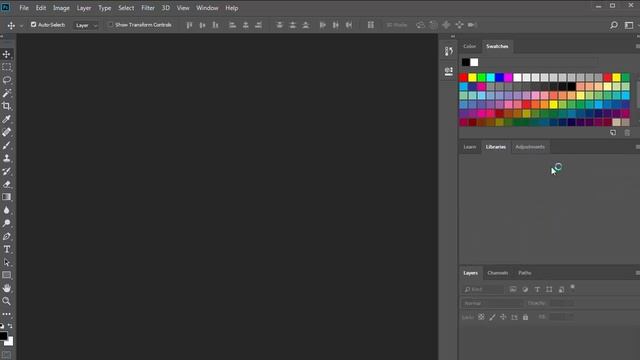This screenshot has height=360, width=640.
Task: Select the Dodge tool
Action: pos(7,223)
